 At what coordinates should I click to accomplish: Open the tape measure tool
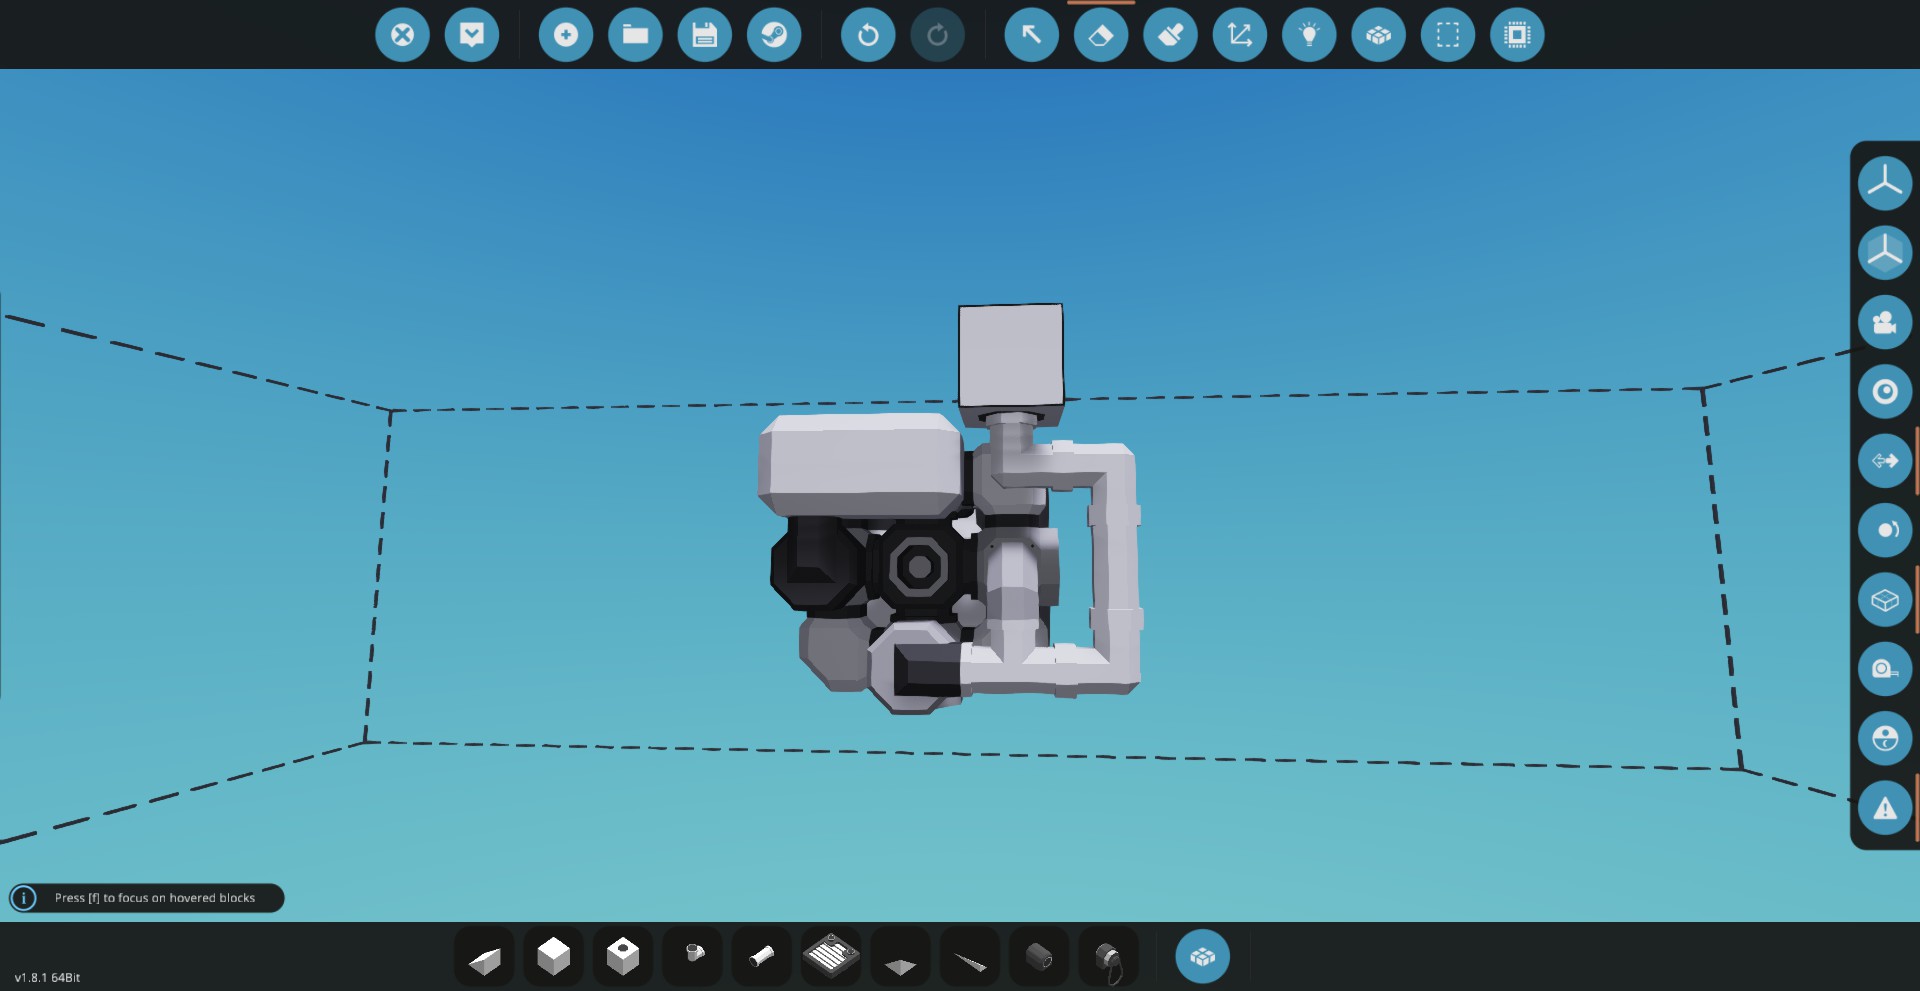(1885, 669)
